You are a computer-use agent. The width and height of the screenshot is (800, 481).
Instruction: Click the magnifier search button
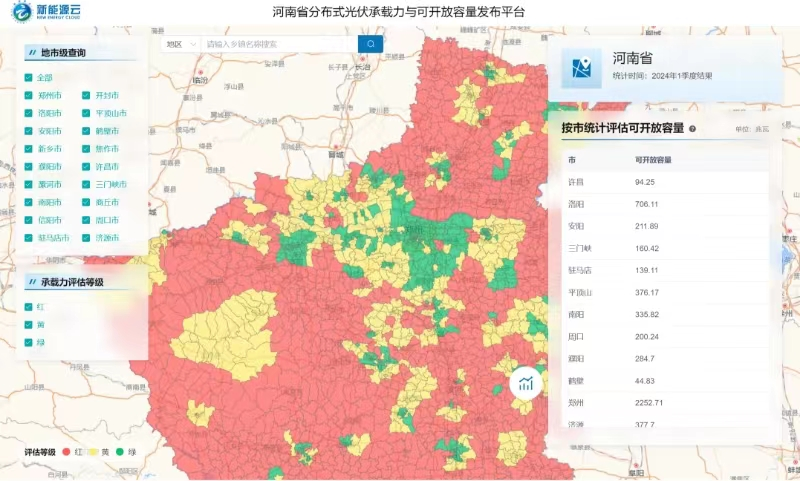pos(370,44)
